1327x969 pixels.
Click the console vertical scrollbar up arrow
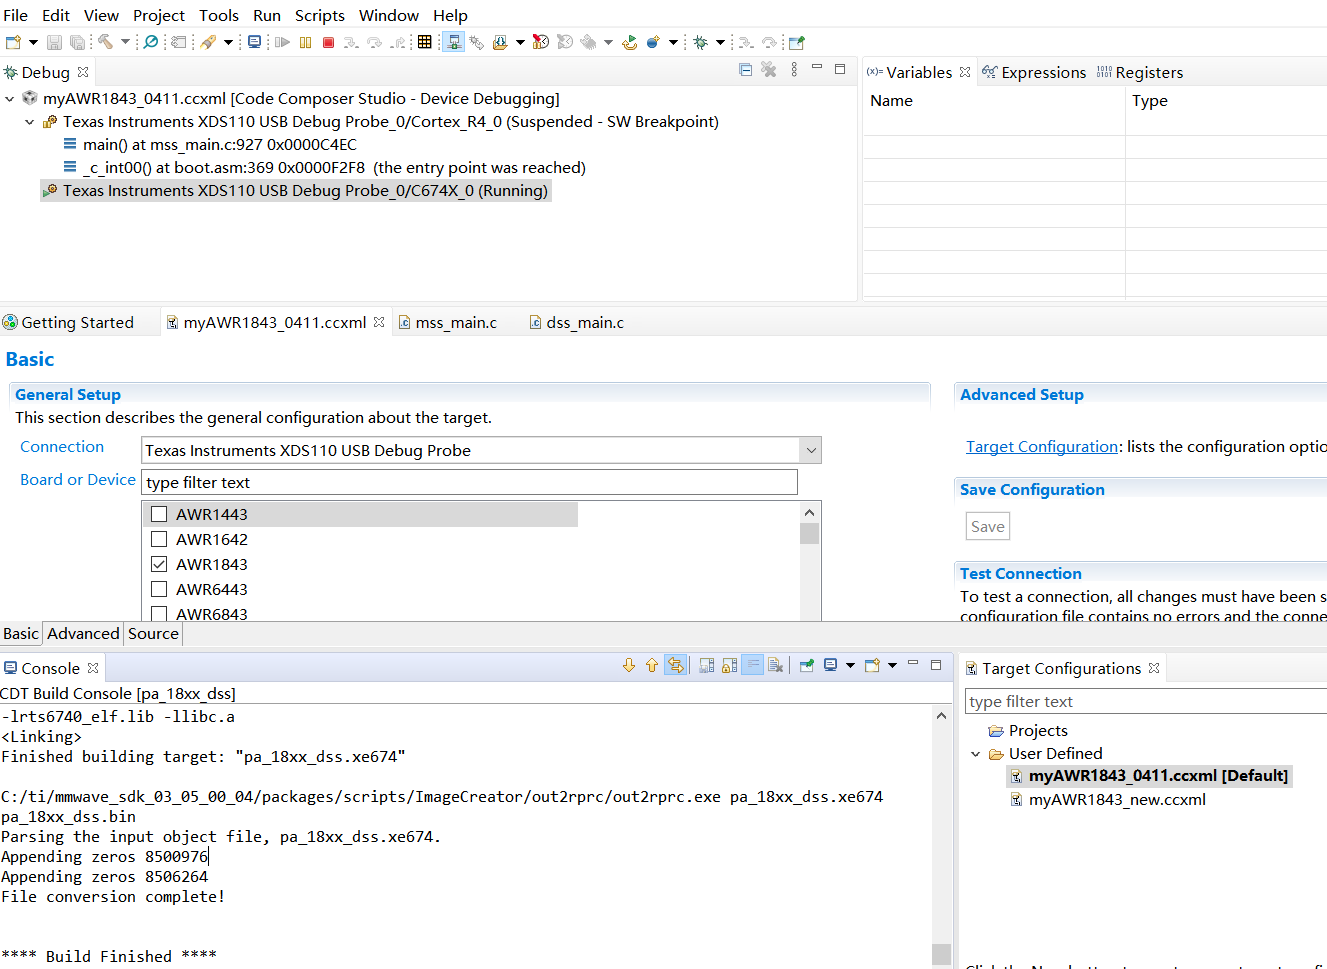941,716
